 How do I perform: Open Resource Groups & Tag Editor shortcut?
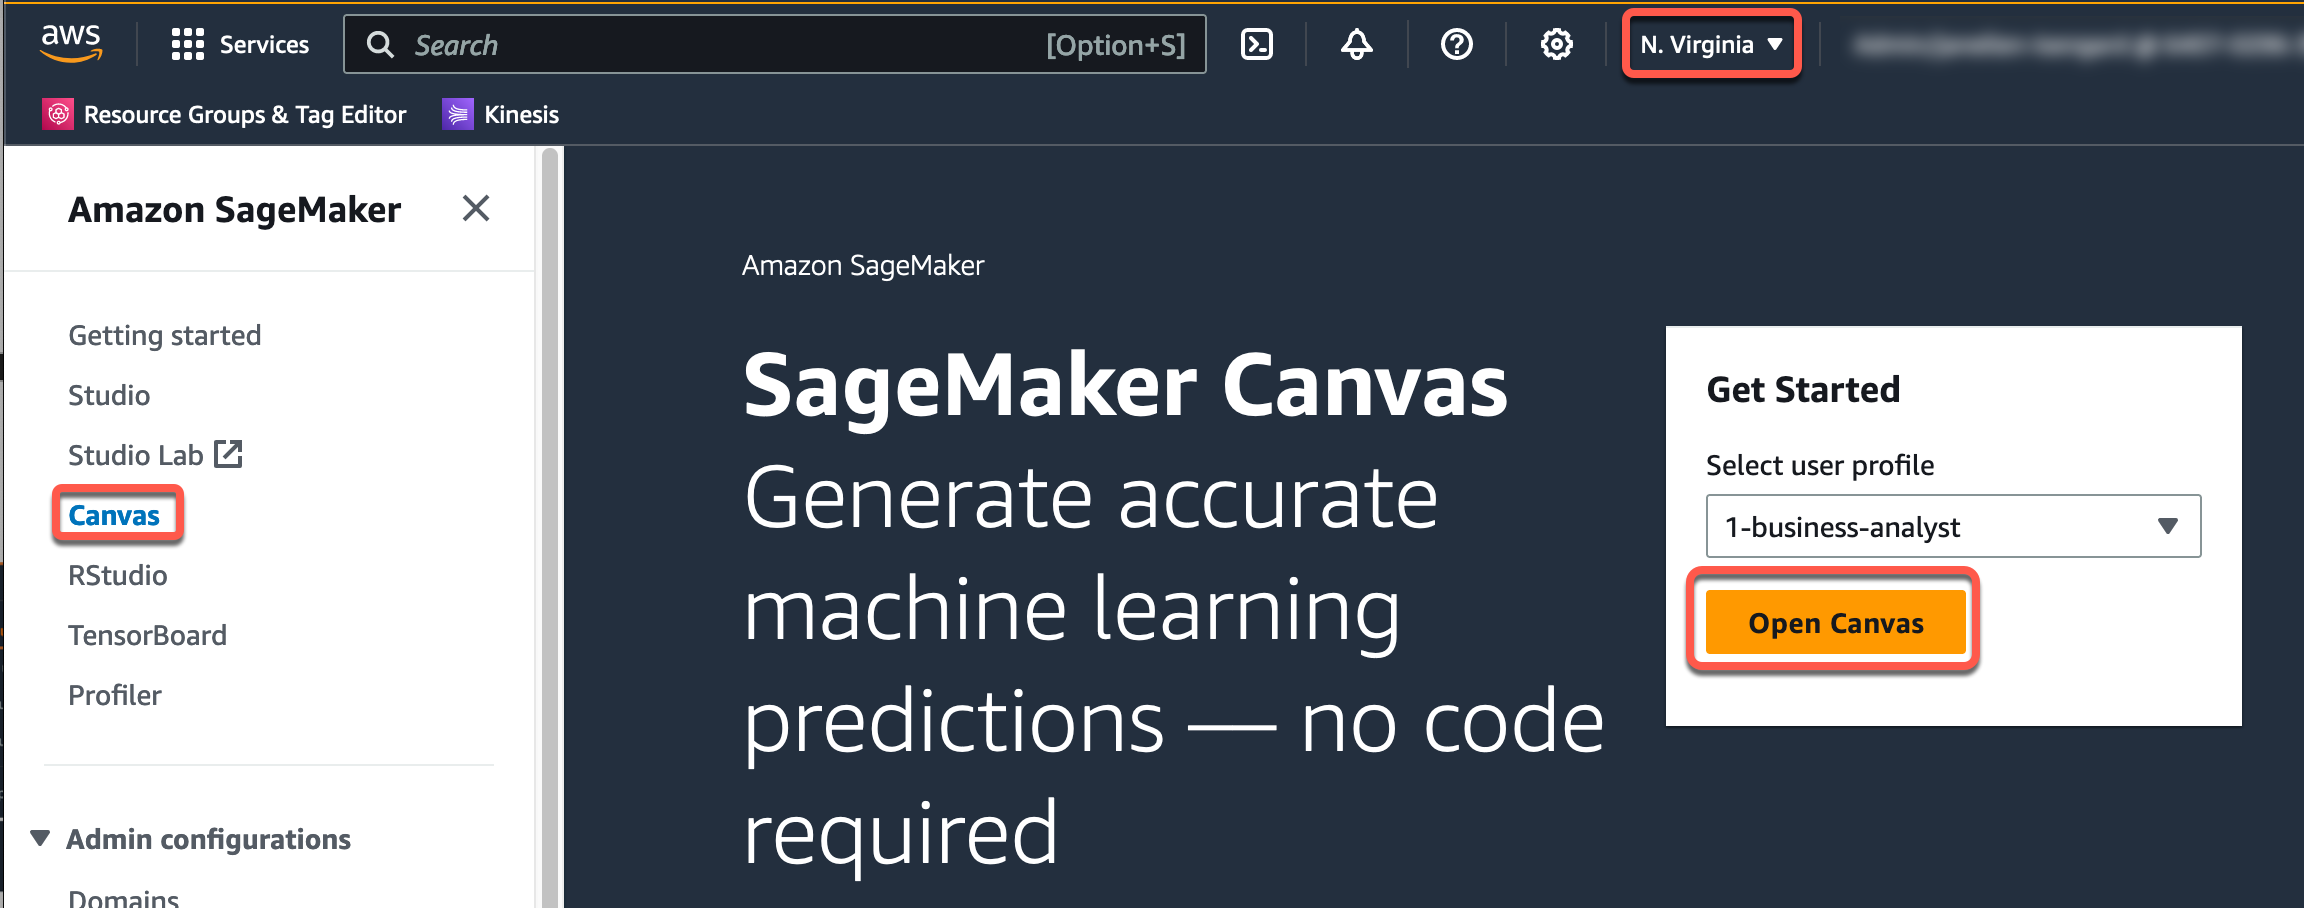pos(226,115)
